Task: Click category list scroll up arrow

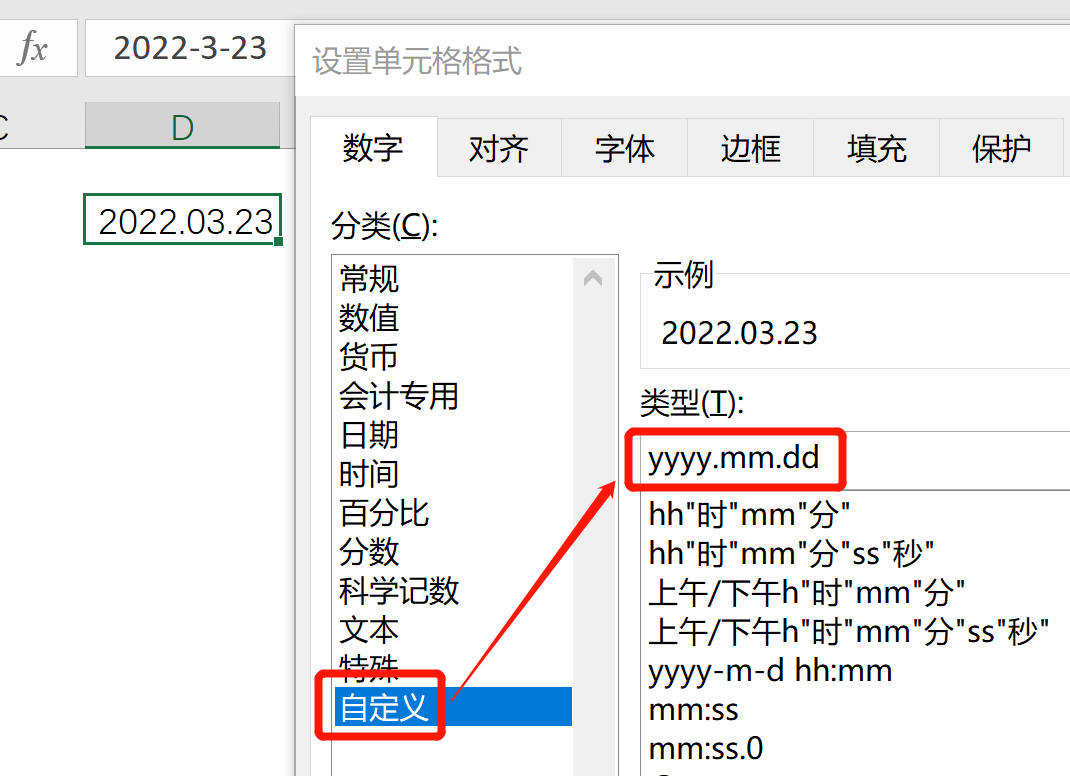Action: pyautogui.click(x=593, y=278)
